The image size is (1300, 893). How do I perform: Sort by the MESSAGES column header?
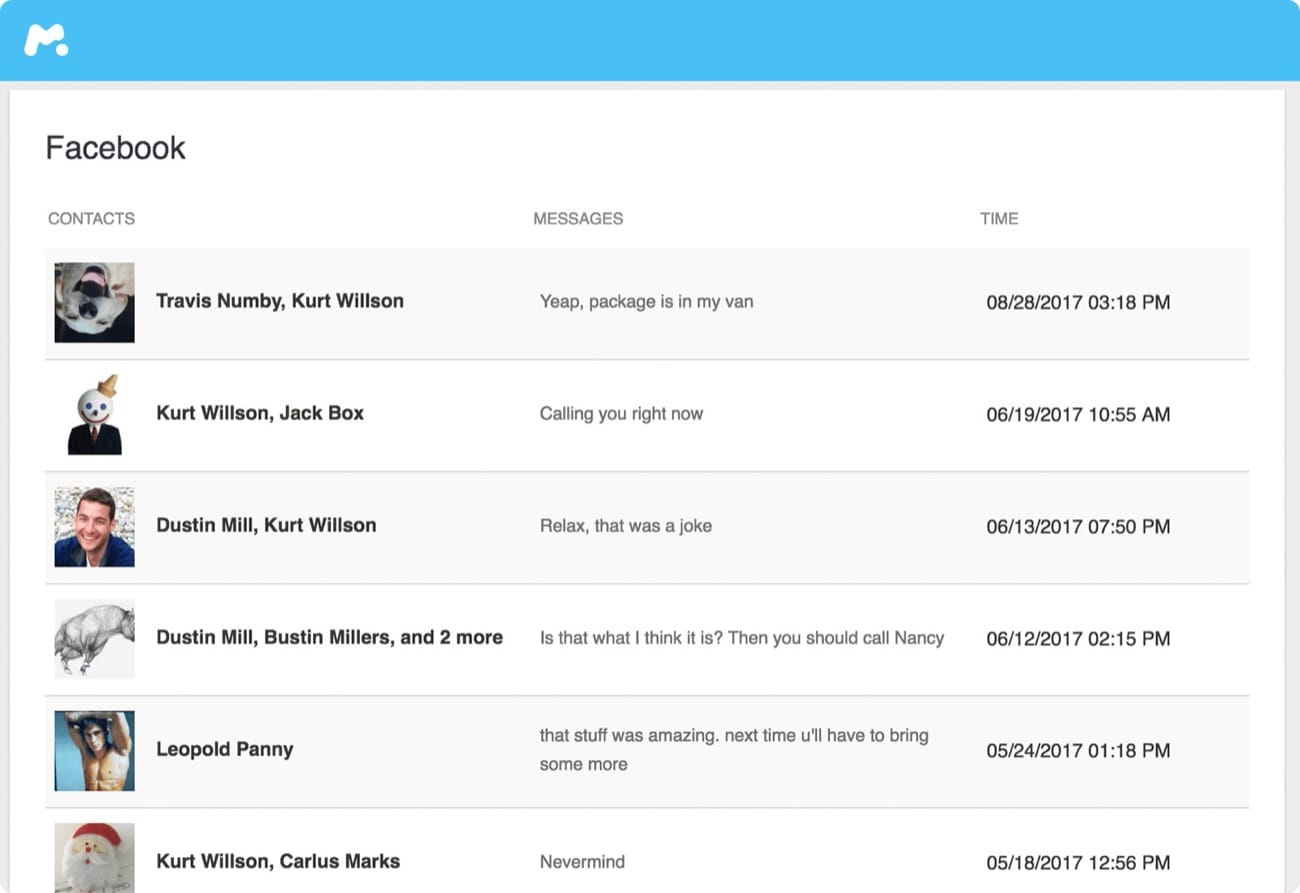(578, 218)
